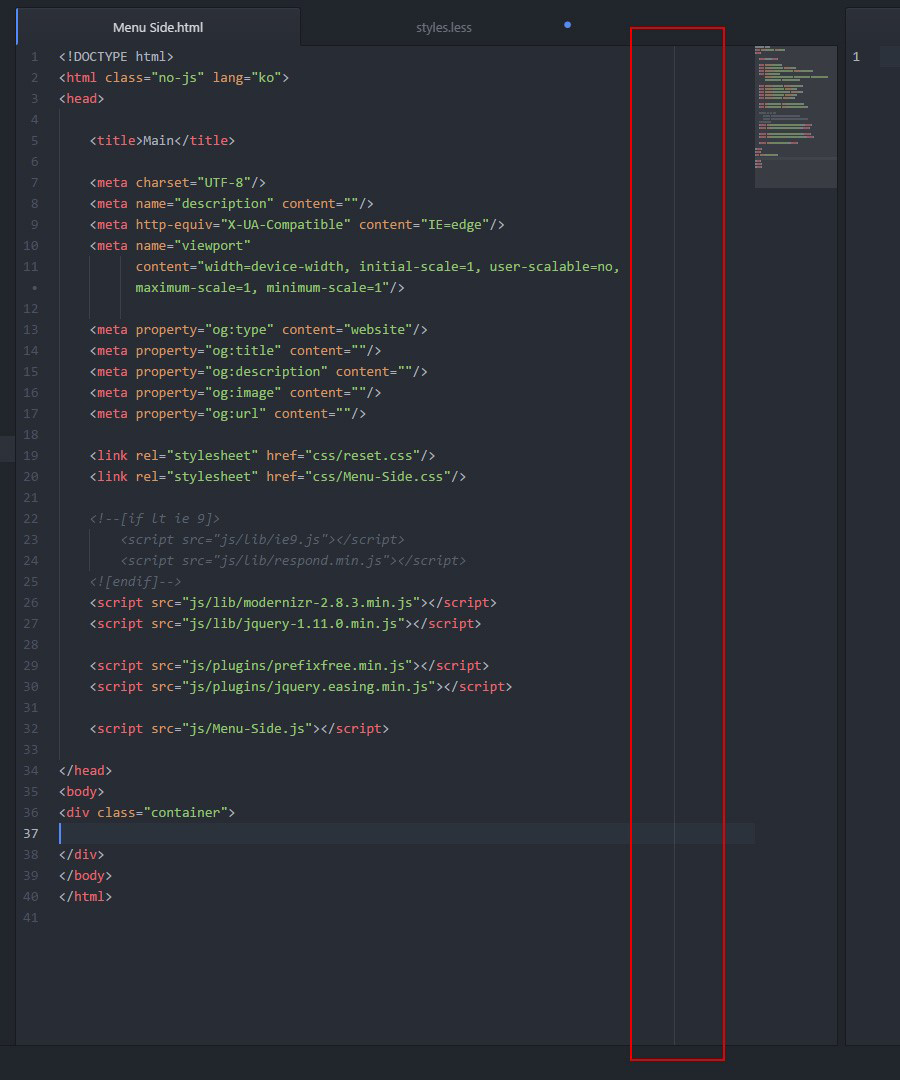
Task: Click the div class="container" line
Action: pos(147,813)
